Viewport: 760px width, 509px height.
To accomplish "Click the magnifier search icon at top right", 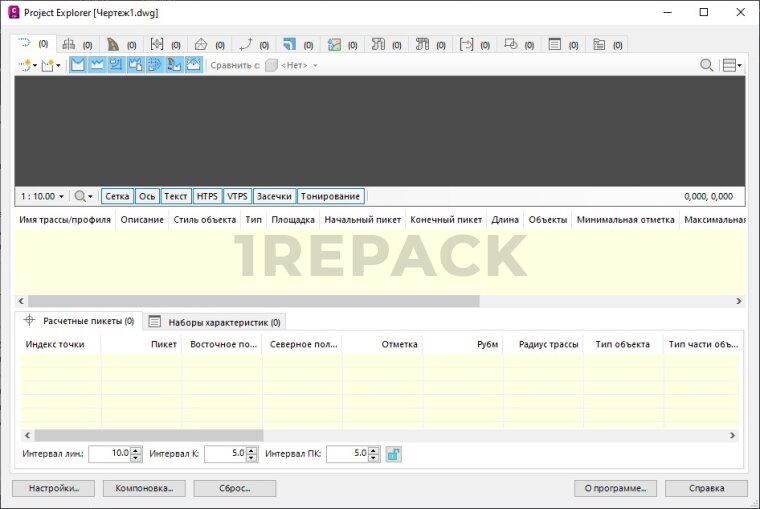I will pyautogui.click(x=706, y=65).
